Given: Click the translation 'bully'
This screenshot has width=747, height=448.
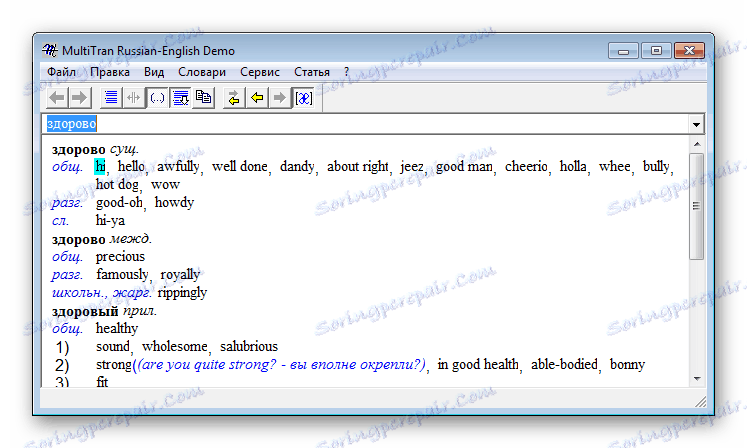Looking at the screenshot, I should (656, 166).
